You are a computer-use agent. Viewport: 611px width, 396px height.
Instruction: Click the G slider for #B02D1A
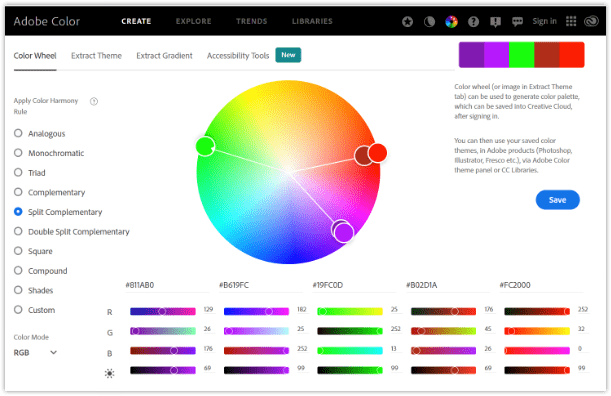(x=443, y=331)
